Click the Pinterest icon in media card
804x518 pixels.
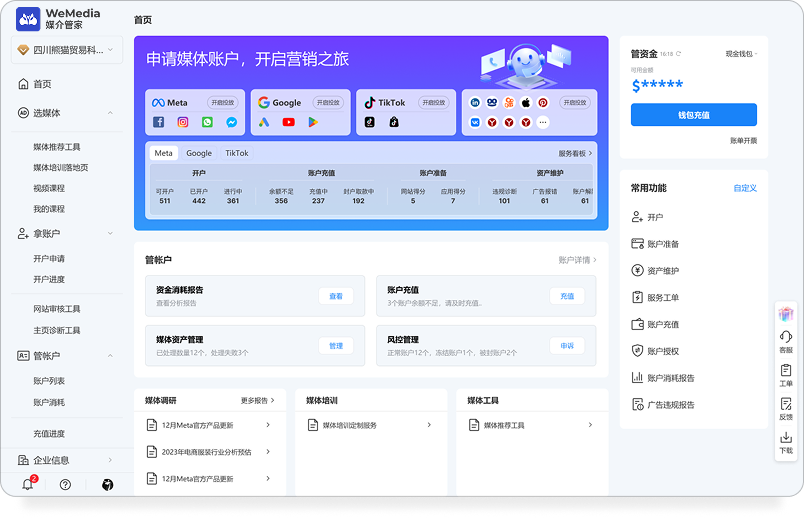[543, 102]
